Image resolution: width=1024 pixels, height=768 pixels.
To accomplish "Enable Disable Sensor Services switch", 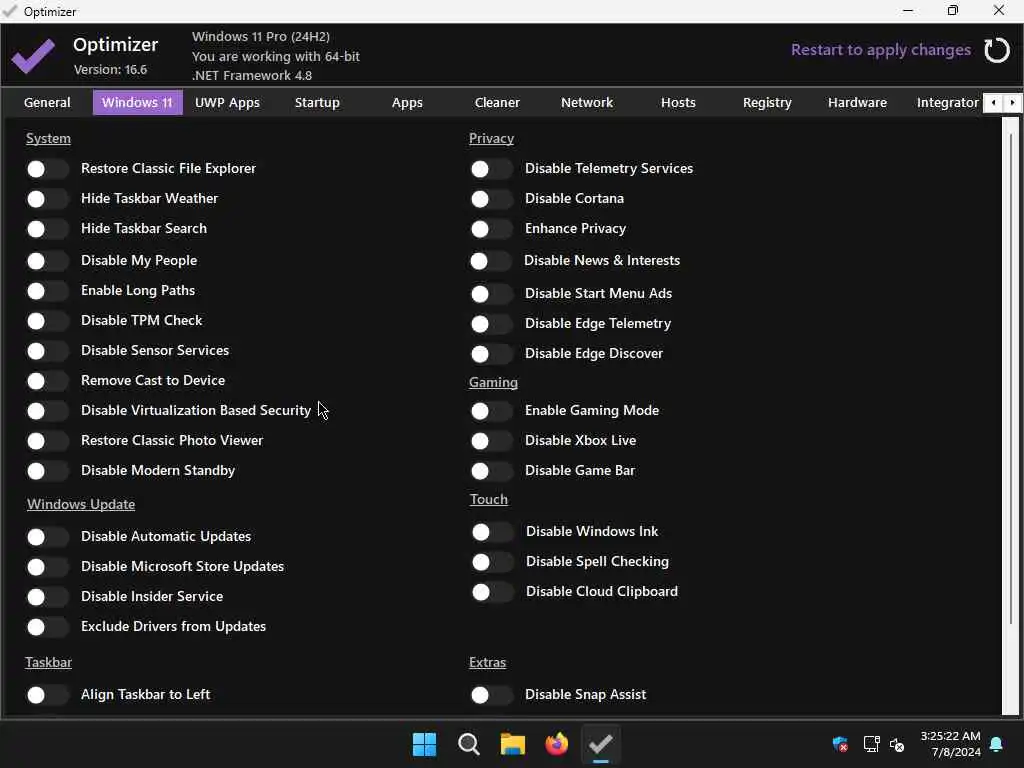I will [x=48, y=351].
